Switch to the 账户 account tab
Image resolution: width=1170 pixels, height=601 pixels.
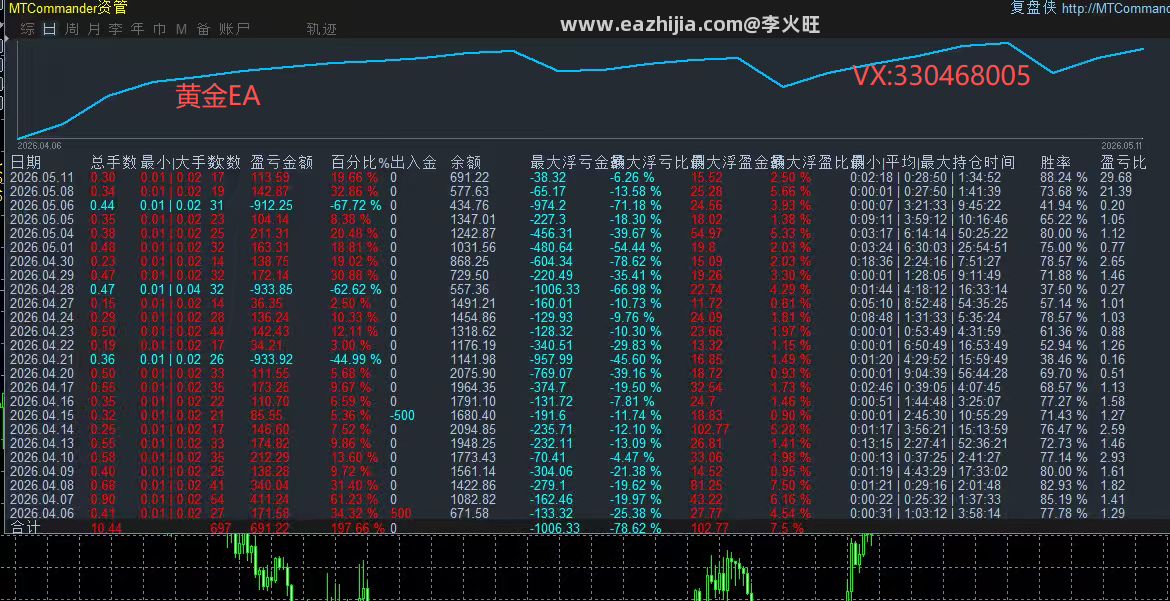click(234, 29)
